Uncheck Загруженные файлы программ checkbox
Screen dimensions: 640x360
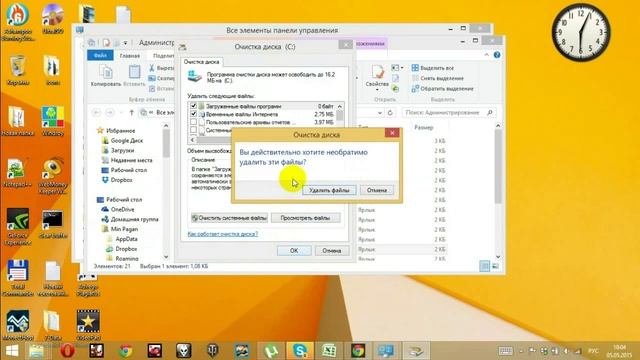[193, 106]
